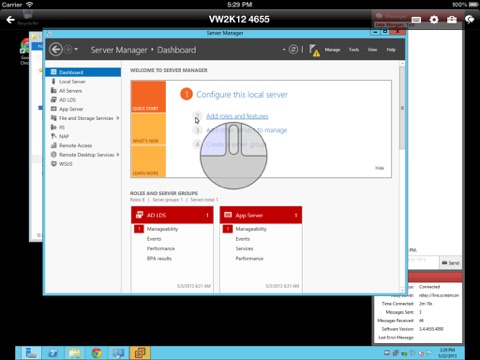Open the Manage menu
480x360 pixels.
pyautogui.click(x=332, y=50)
